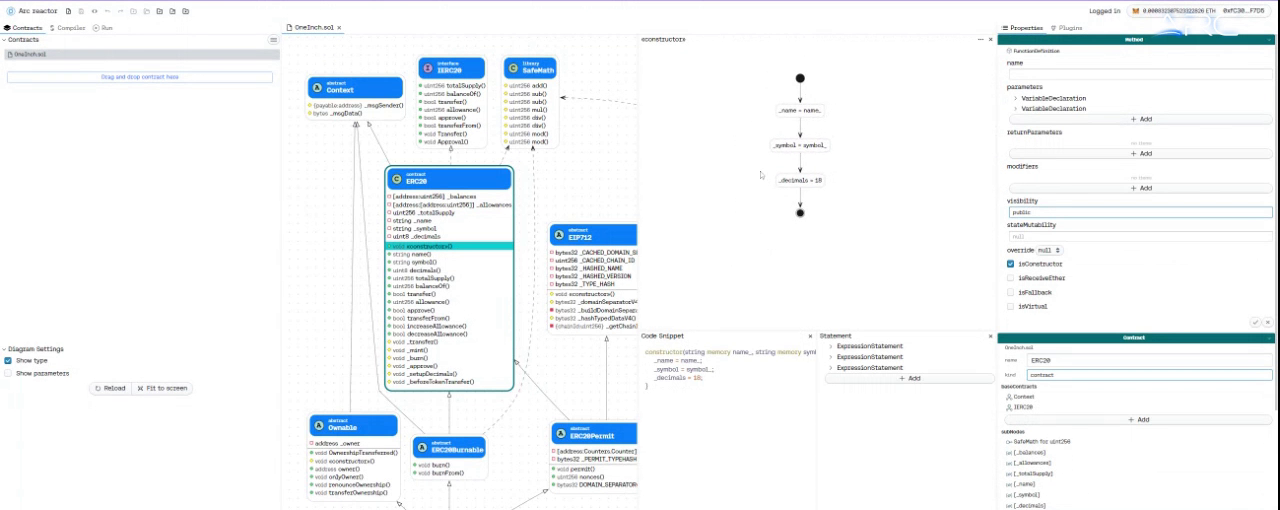Click the visibility input field
The image size is (1280, 510).
click(1139, 212)
